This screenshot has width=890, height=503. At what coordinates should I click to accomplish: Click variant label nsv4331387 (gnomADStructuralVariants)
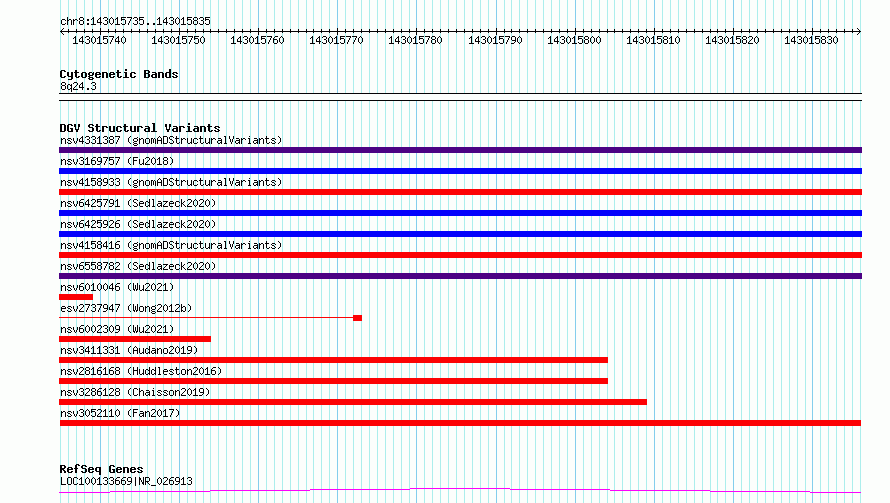coord(171,140)
